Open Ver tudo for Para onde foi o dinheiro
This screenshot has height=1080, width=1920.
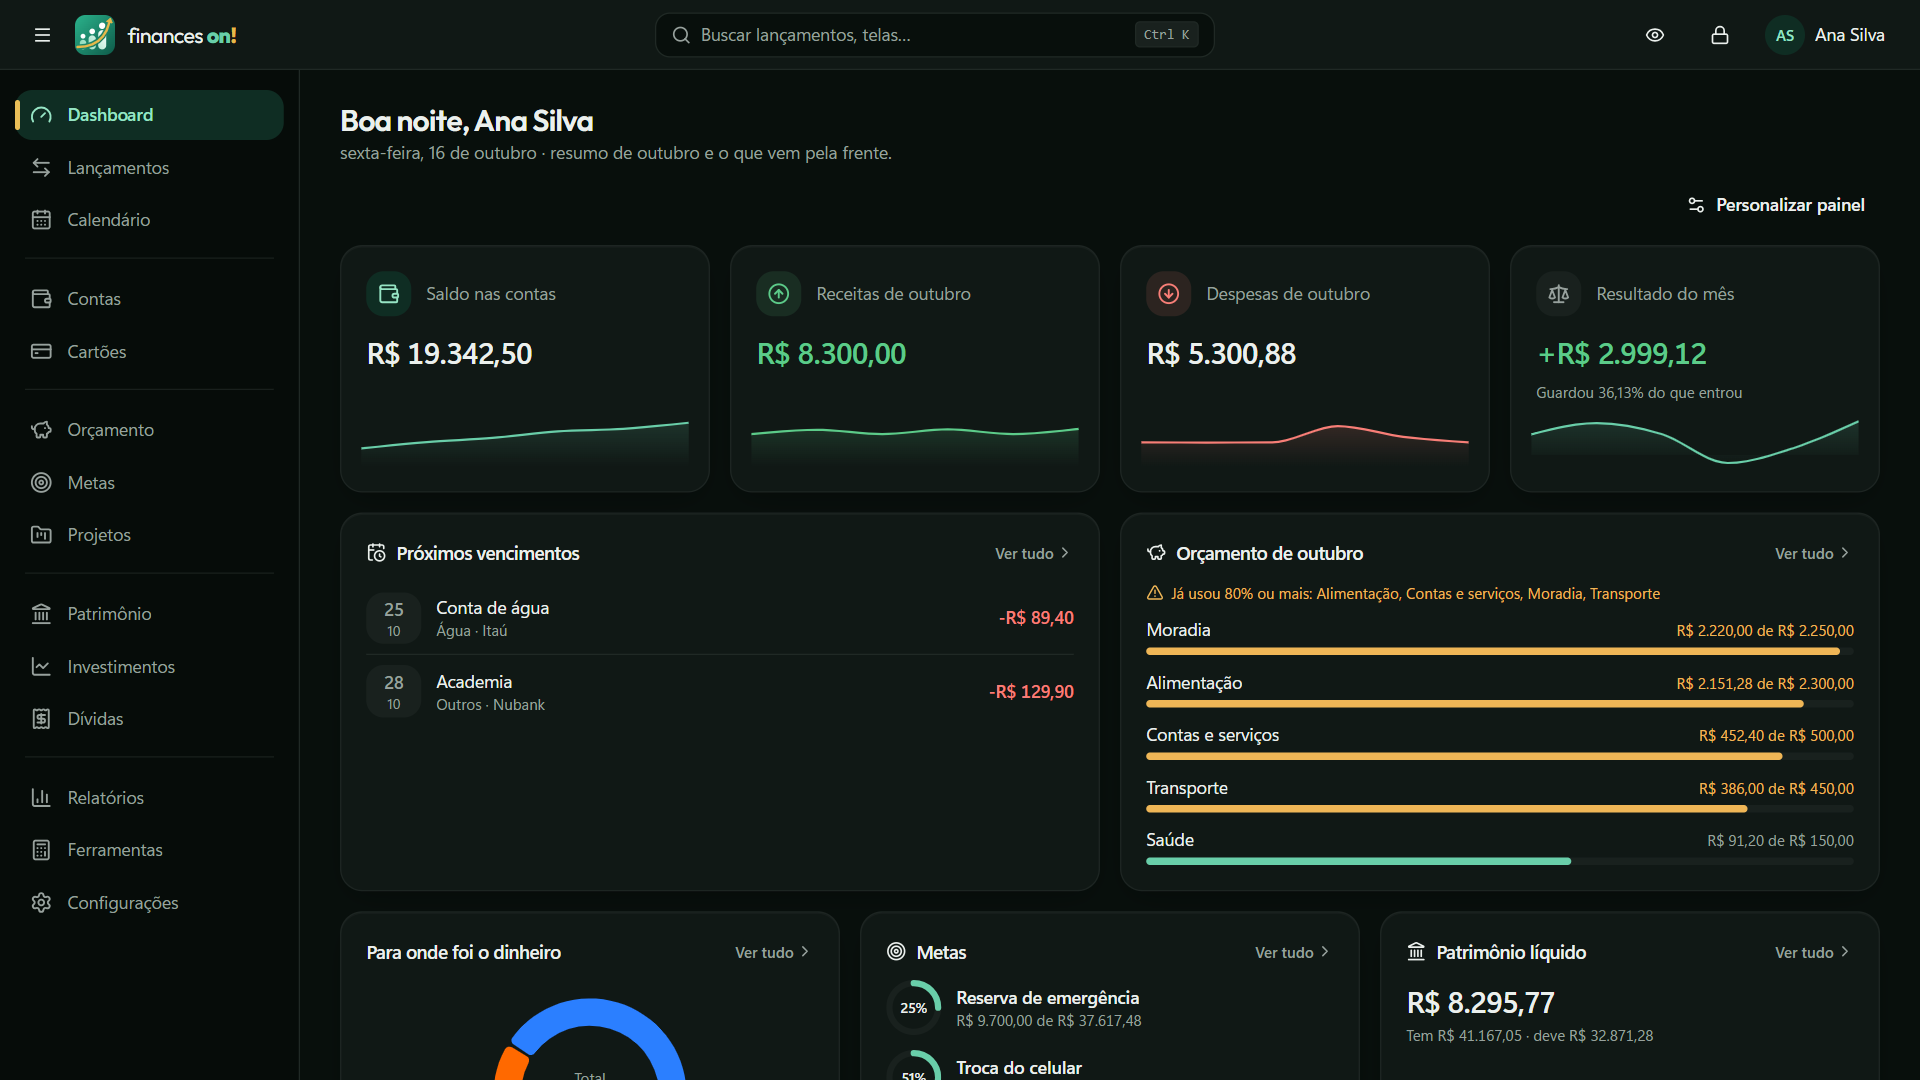tap(772, 953)
